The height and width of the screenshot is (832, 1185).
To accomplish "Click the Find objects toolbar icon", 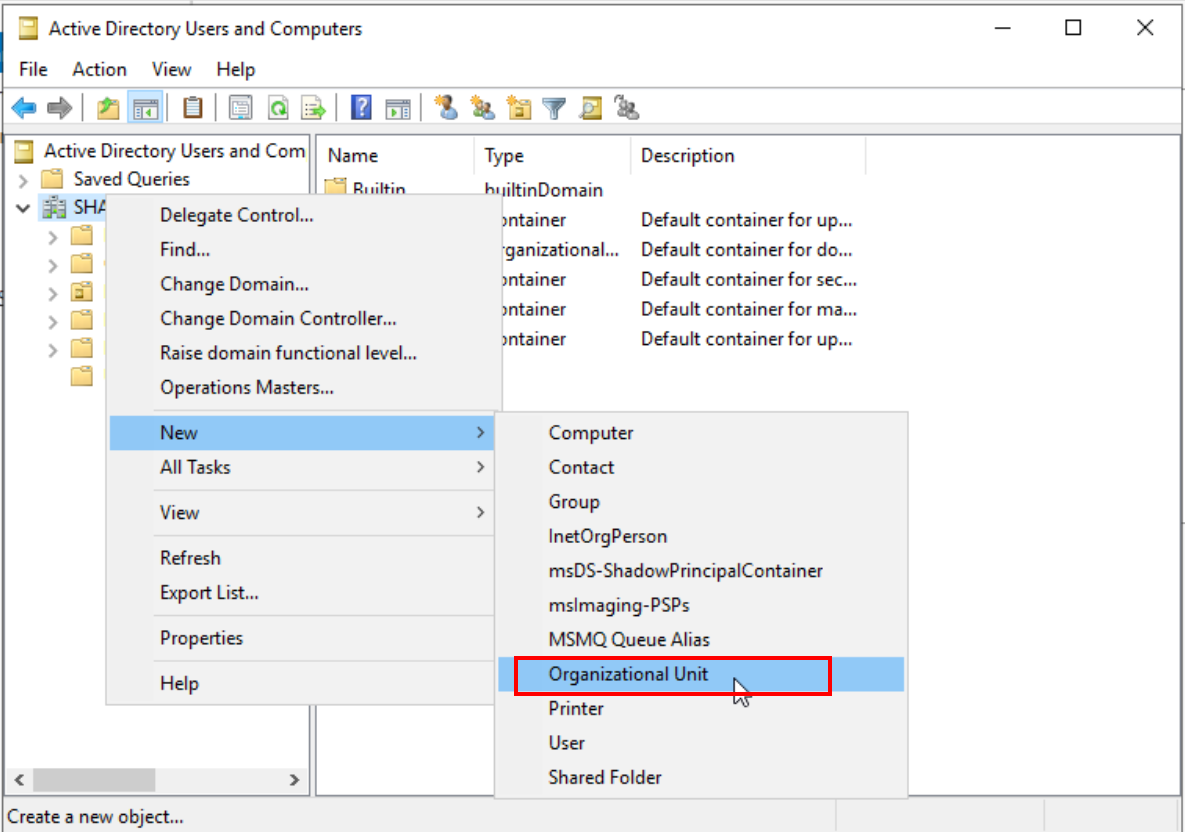I will (590, 108).
